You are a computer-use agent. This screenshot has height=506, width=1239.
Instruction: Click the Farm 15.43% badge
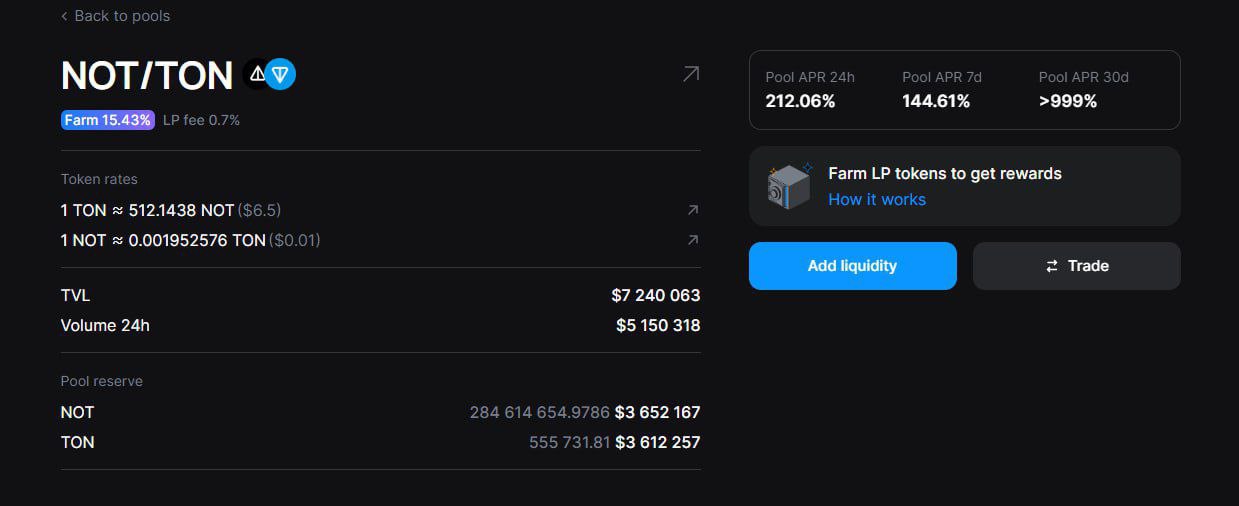point(108,120)
